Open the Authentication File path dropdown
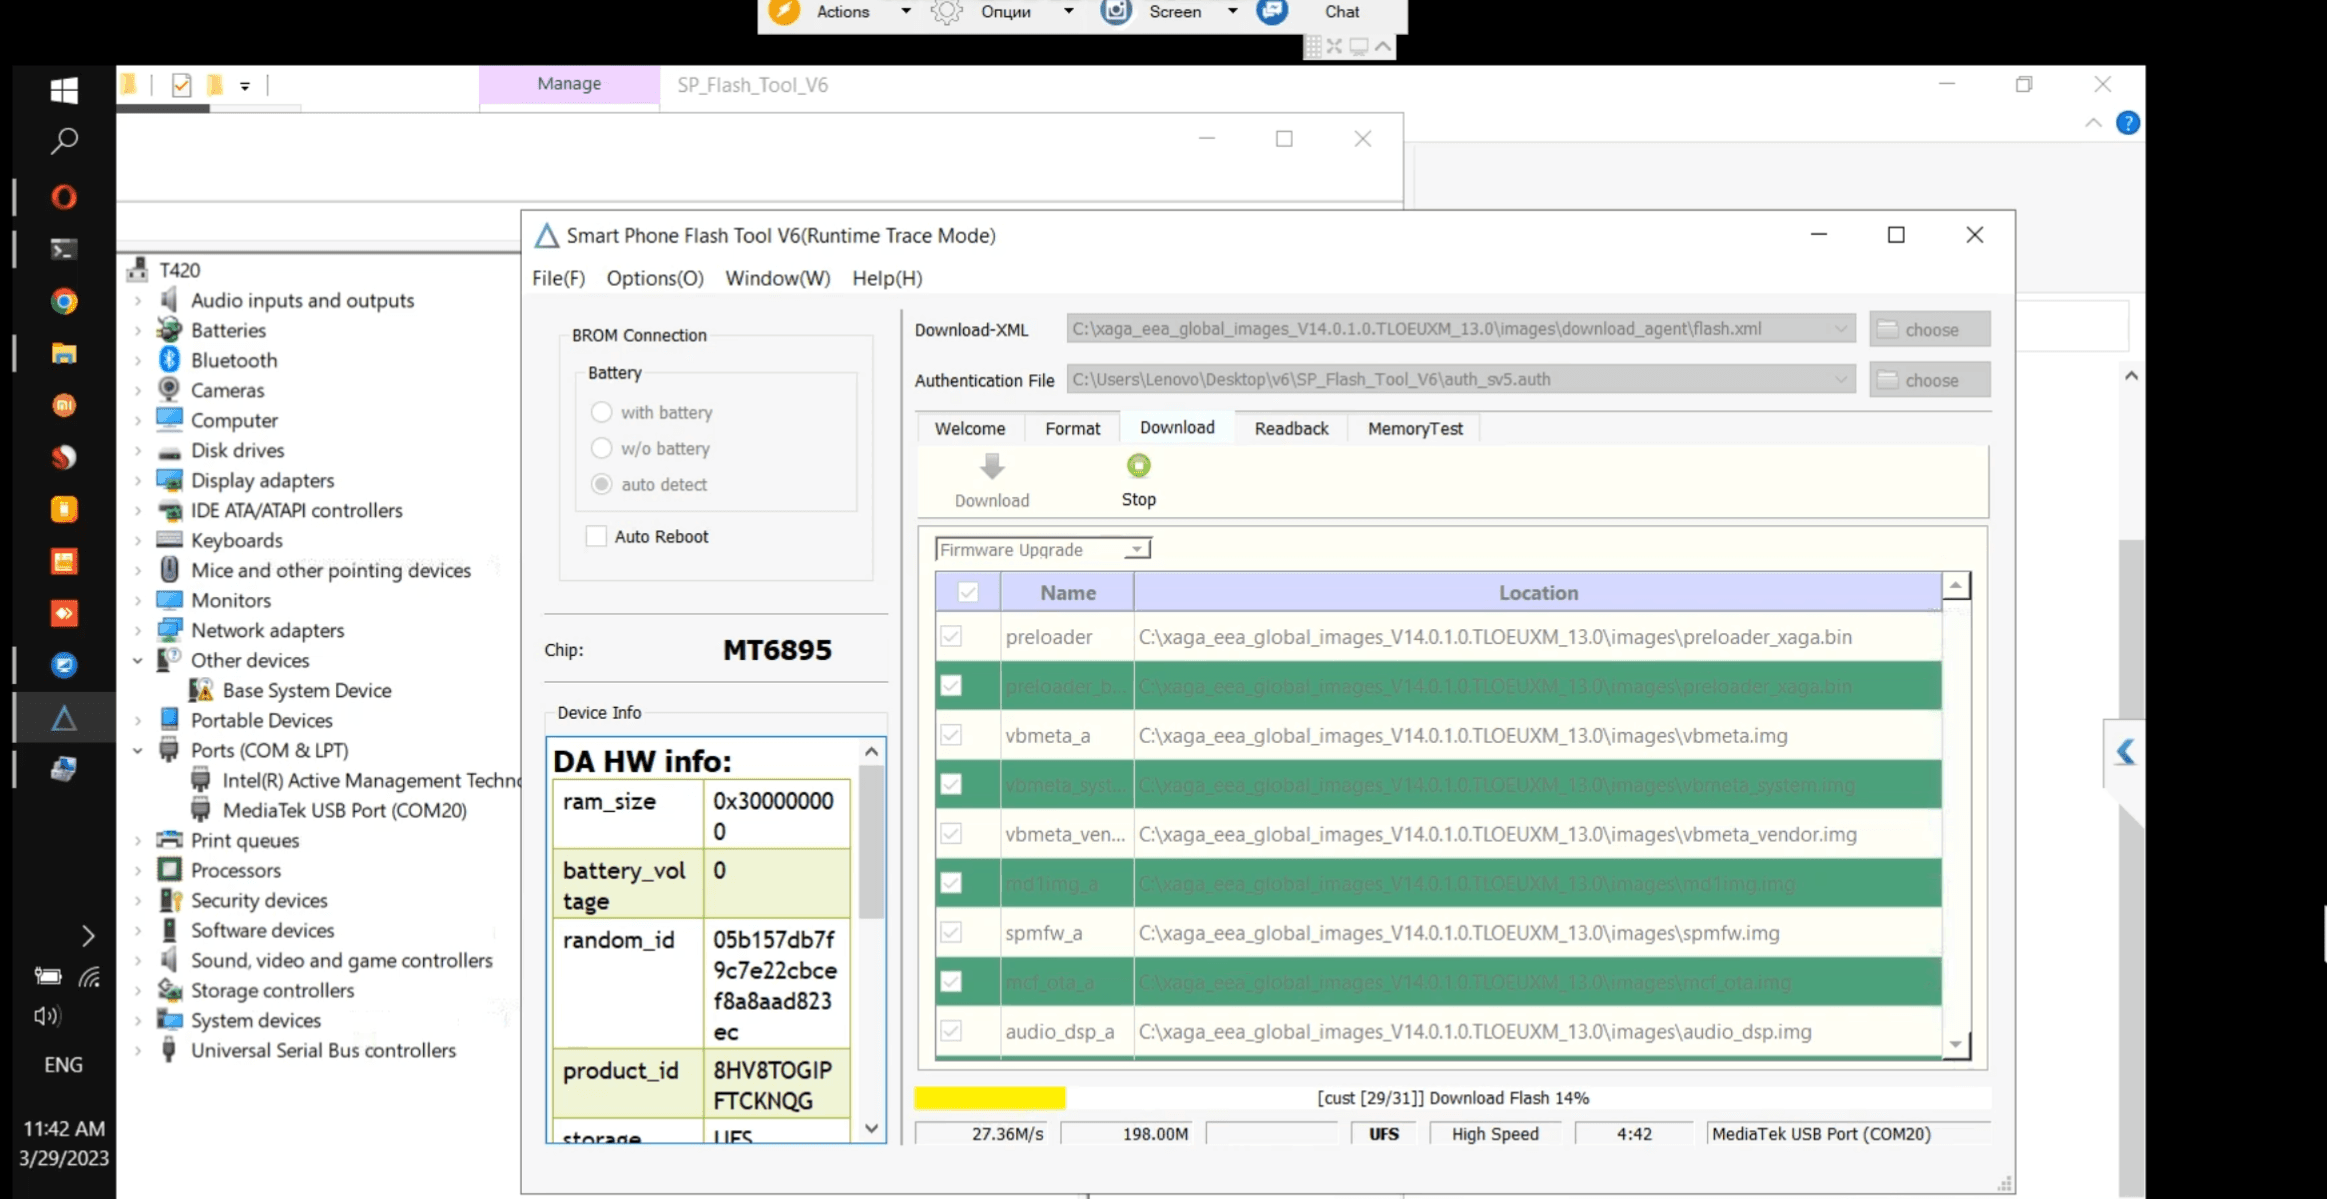The width and height of the screenshot is (2327, 1199). click(x=1840, y=380)
